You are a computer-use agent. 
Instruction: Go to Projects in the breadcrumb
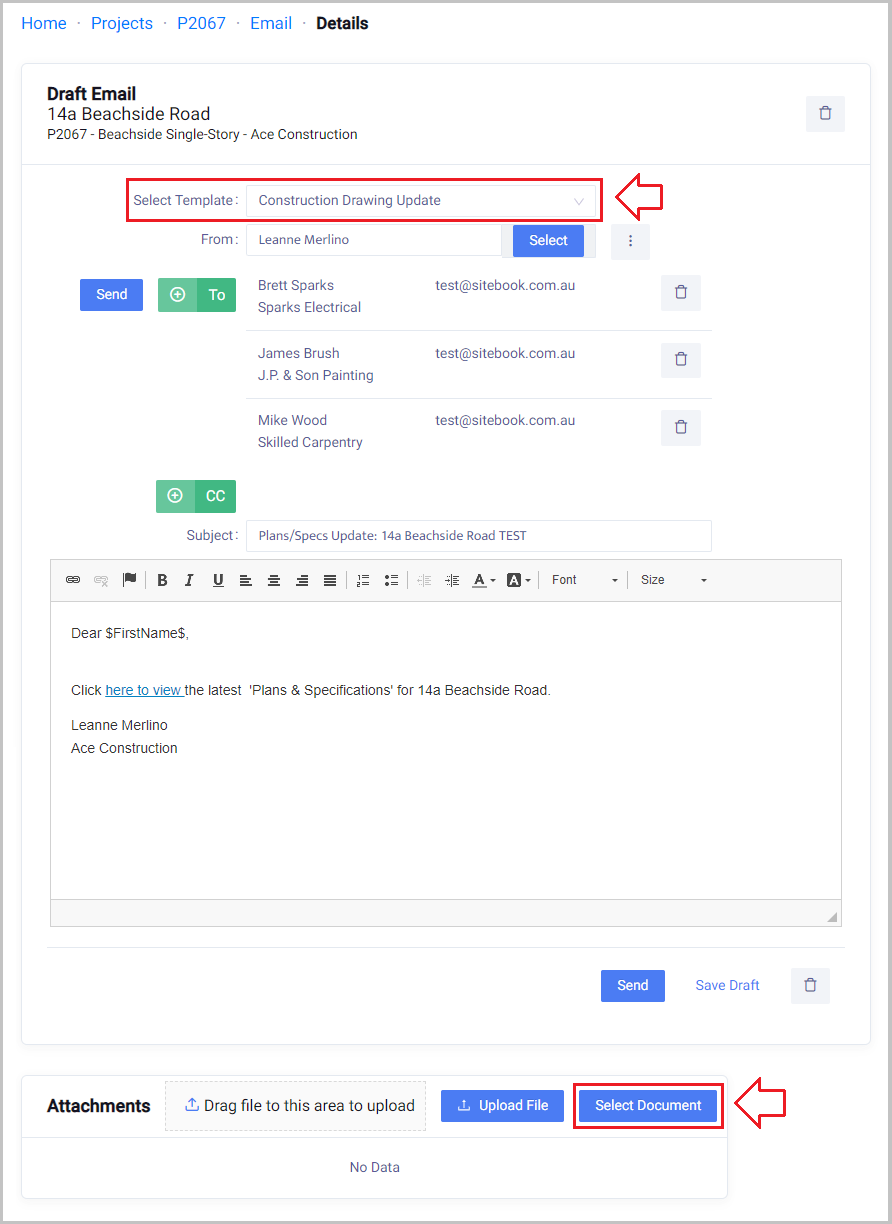[122, 23]
